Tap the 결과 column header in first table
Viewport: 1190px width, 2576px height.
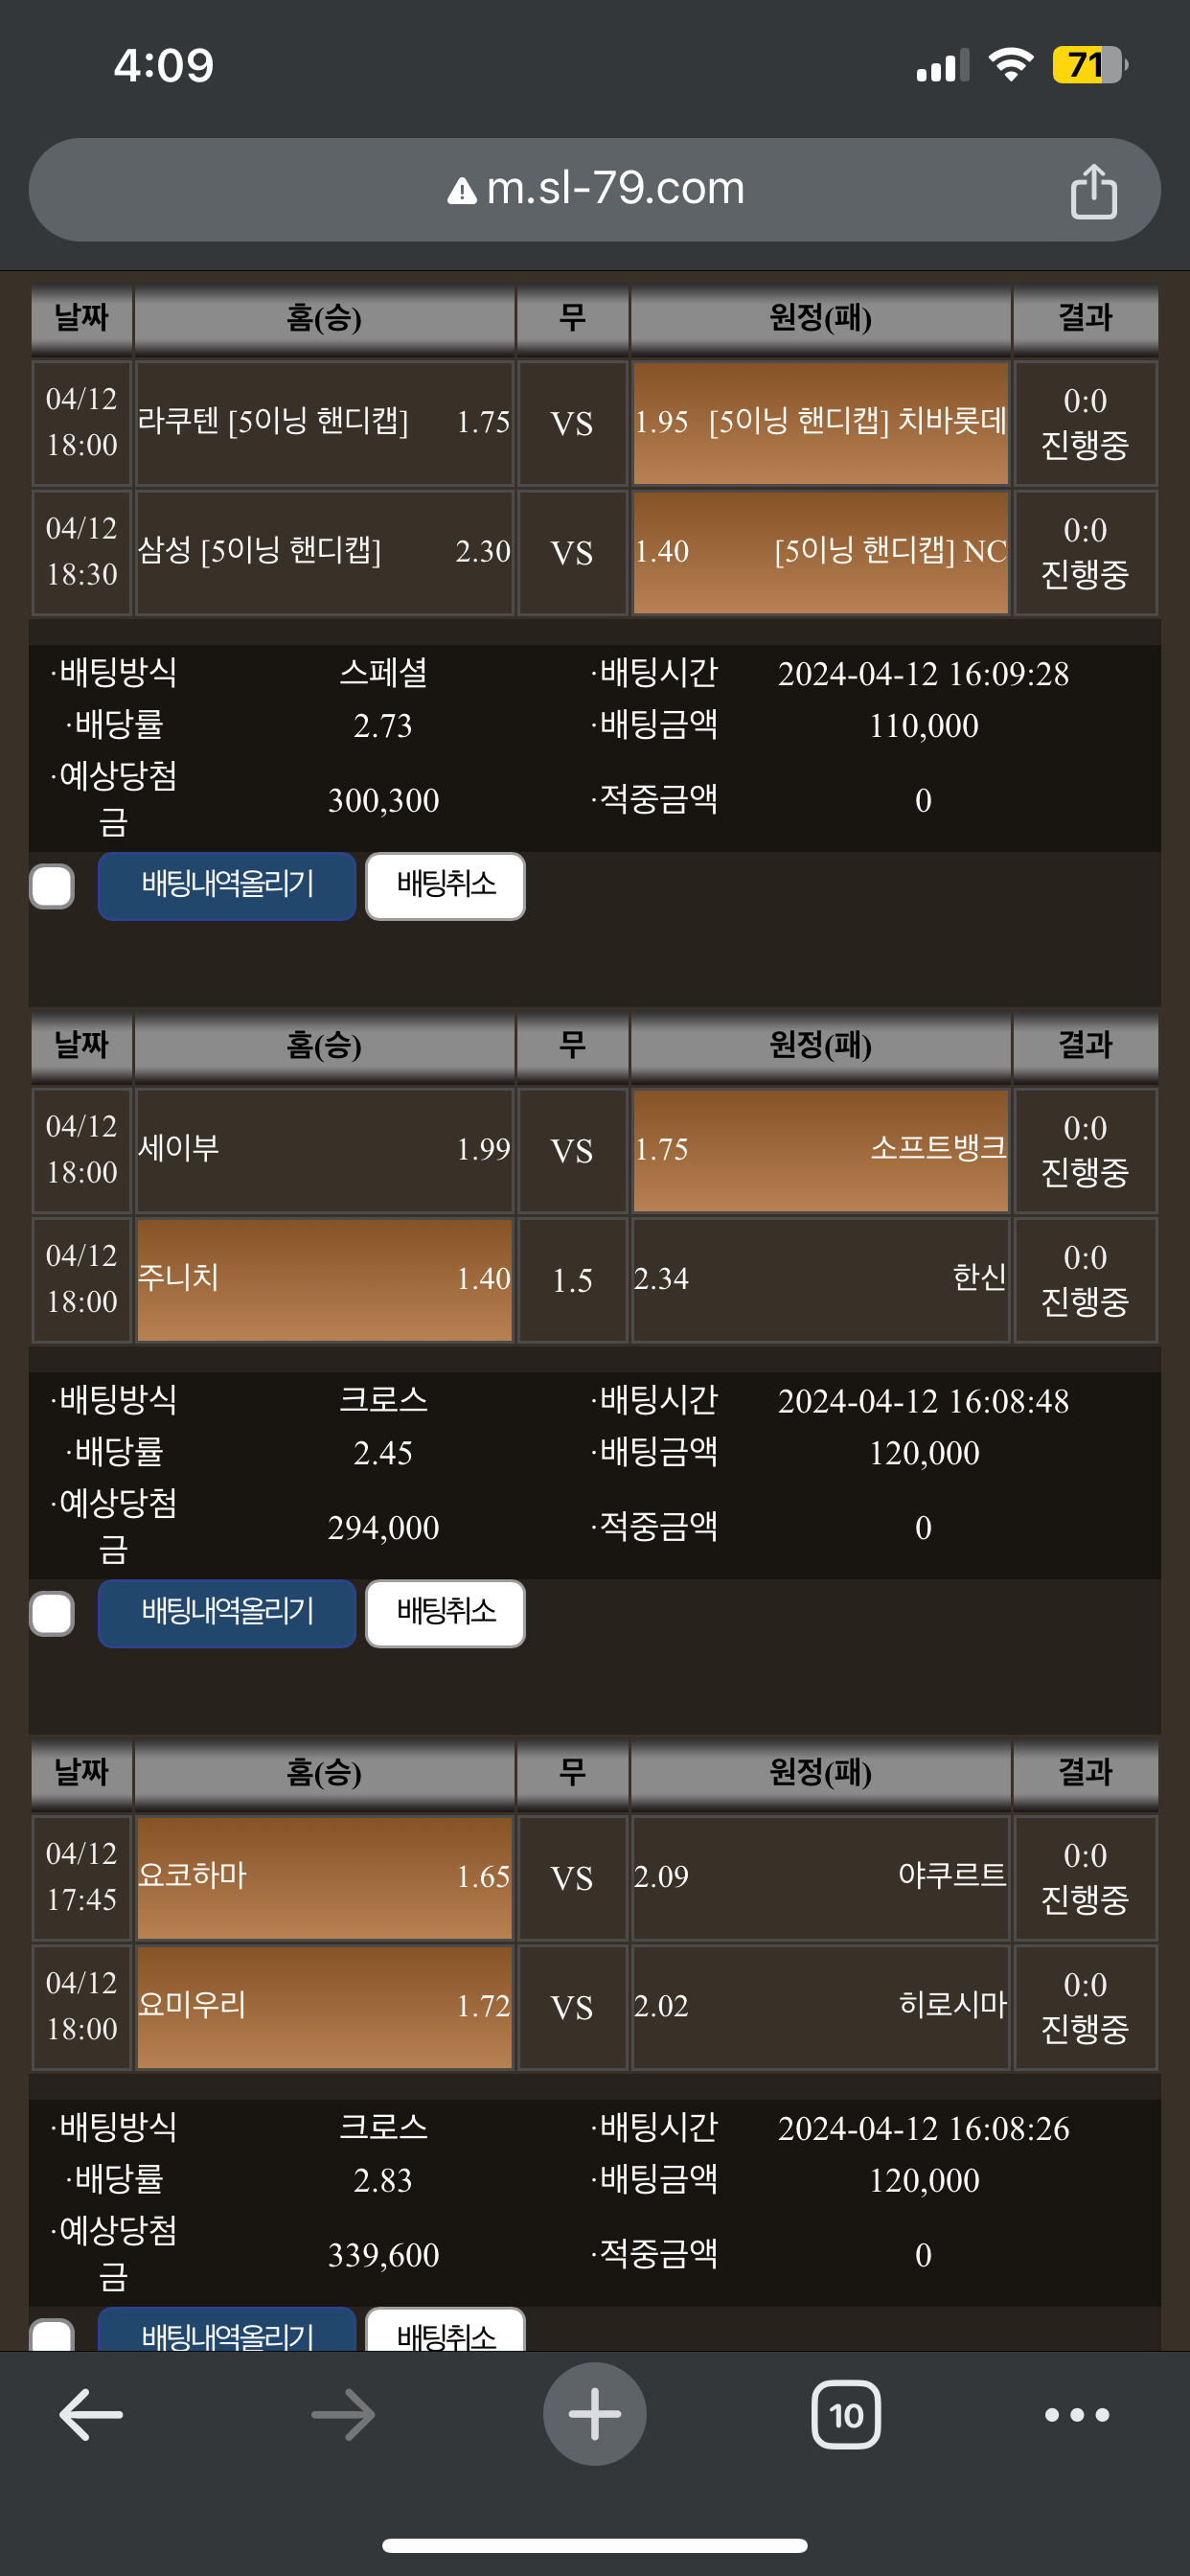[1086, 319]
